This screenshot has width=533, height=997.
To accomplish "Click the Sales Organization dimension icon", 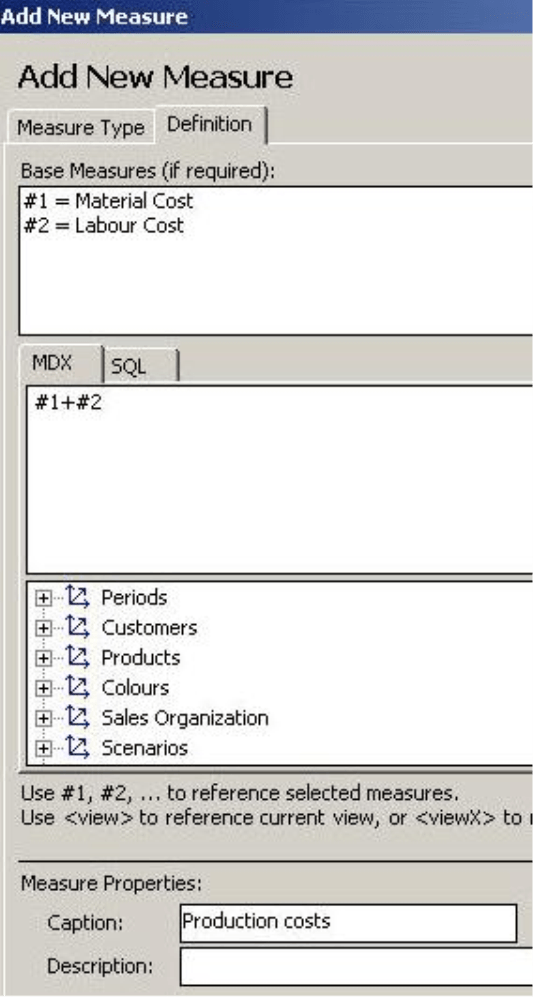I will pos(78,718).
